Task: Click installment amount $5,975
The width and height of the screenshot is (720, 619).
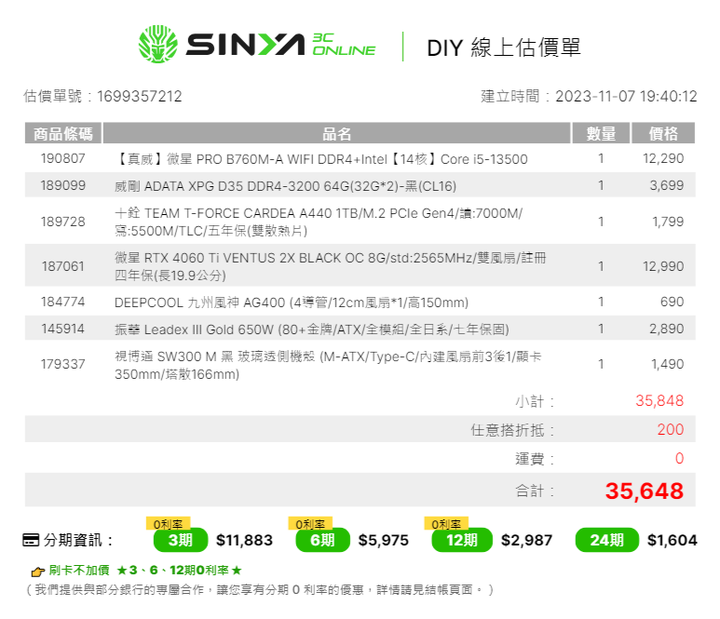Action: [x=383, y=540]
